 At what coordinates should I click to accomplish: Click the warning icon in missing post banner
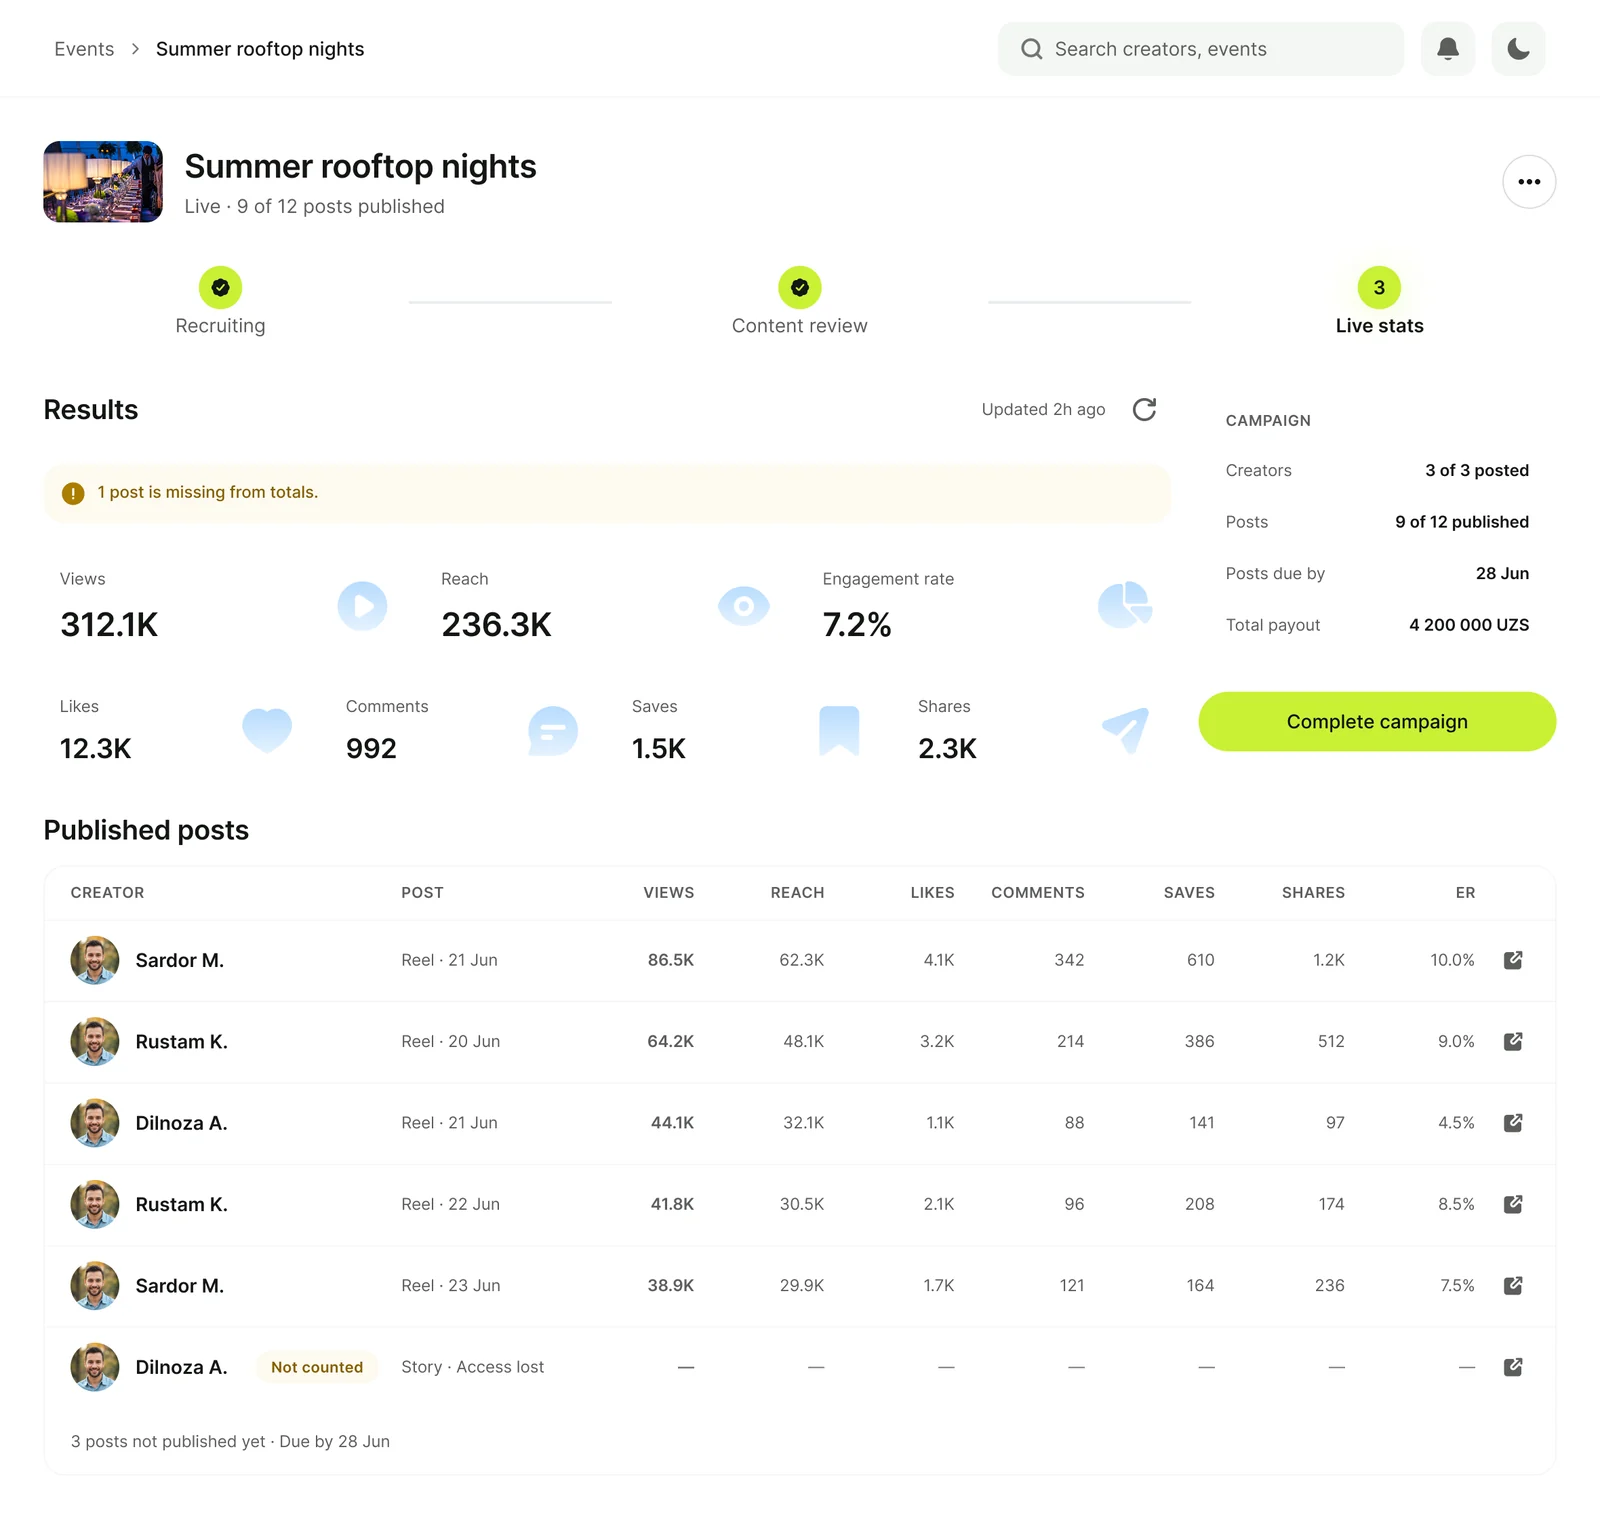tap(73, 493)
